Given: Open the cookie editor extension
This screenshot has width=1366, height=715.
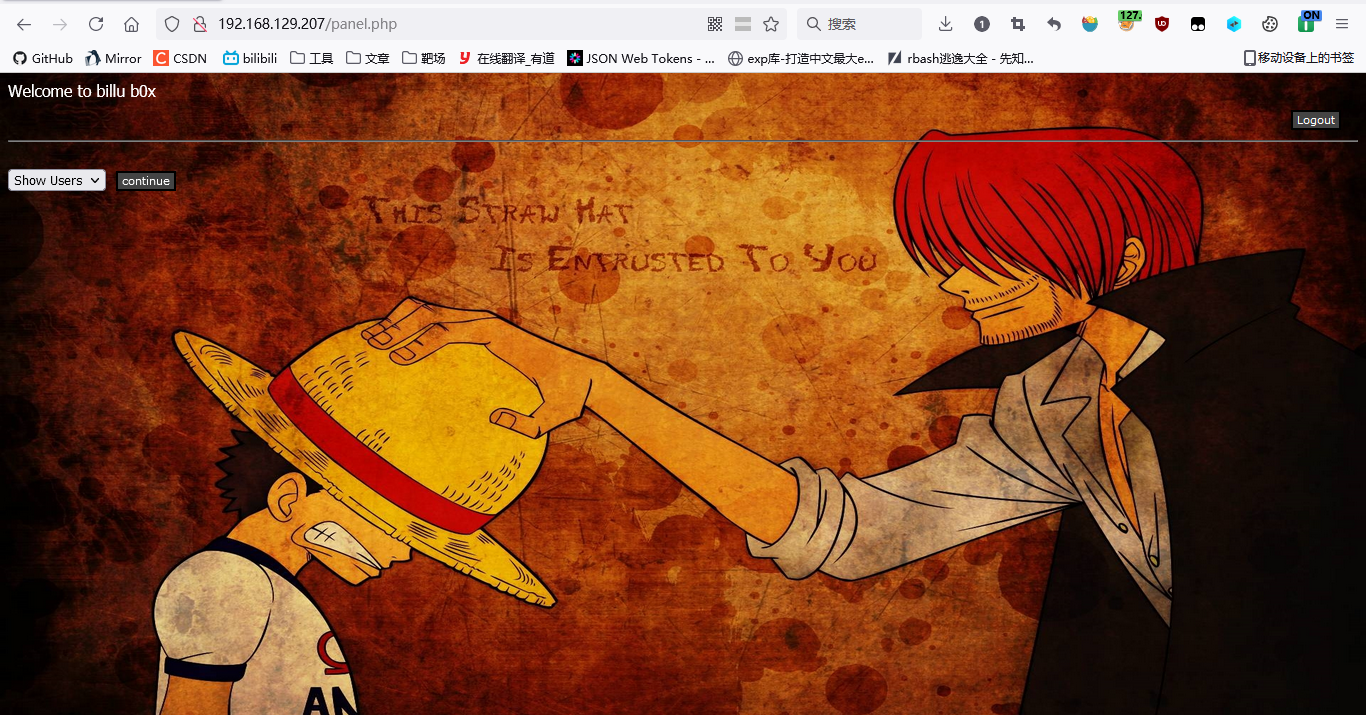Looking at the screenshot, I should tap(1270, 24).
